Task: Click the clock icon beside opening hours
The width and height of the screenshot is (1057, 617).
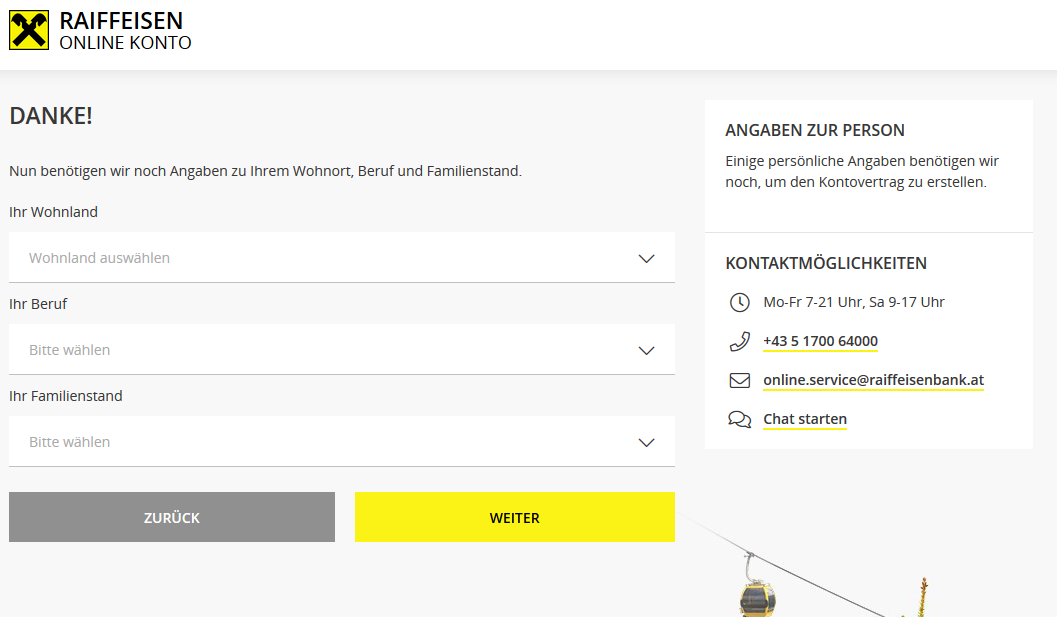Action: 739,302
